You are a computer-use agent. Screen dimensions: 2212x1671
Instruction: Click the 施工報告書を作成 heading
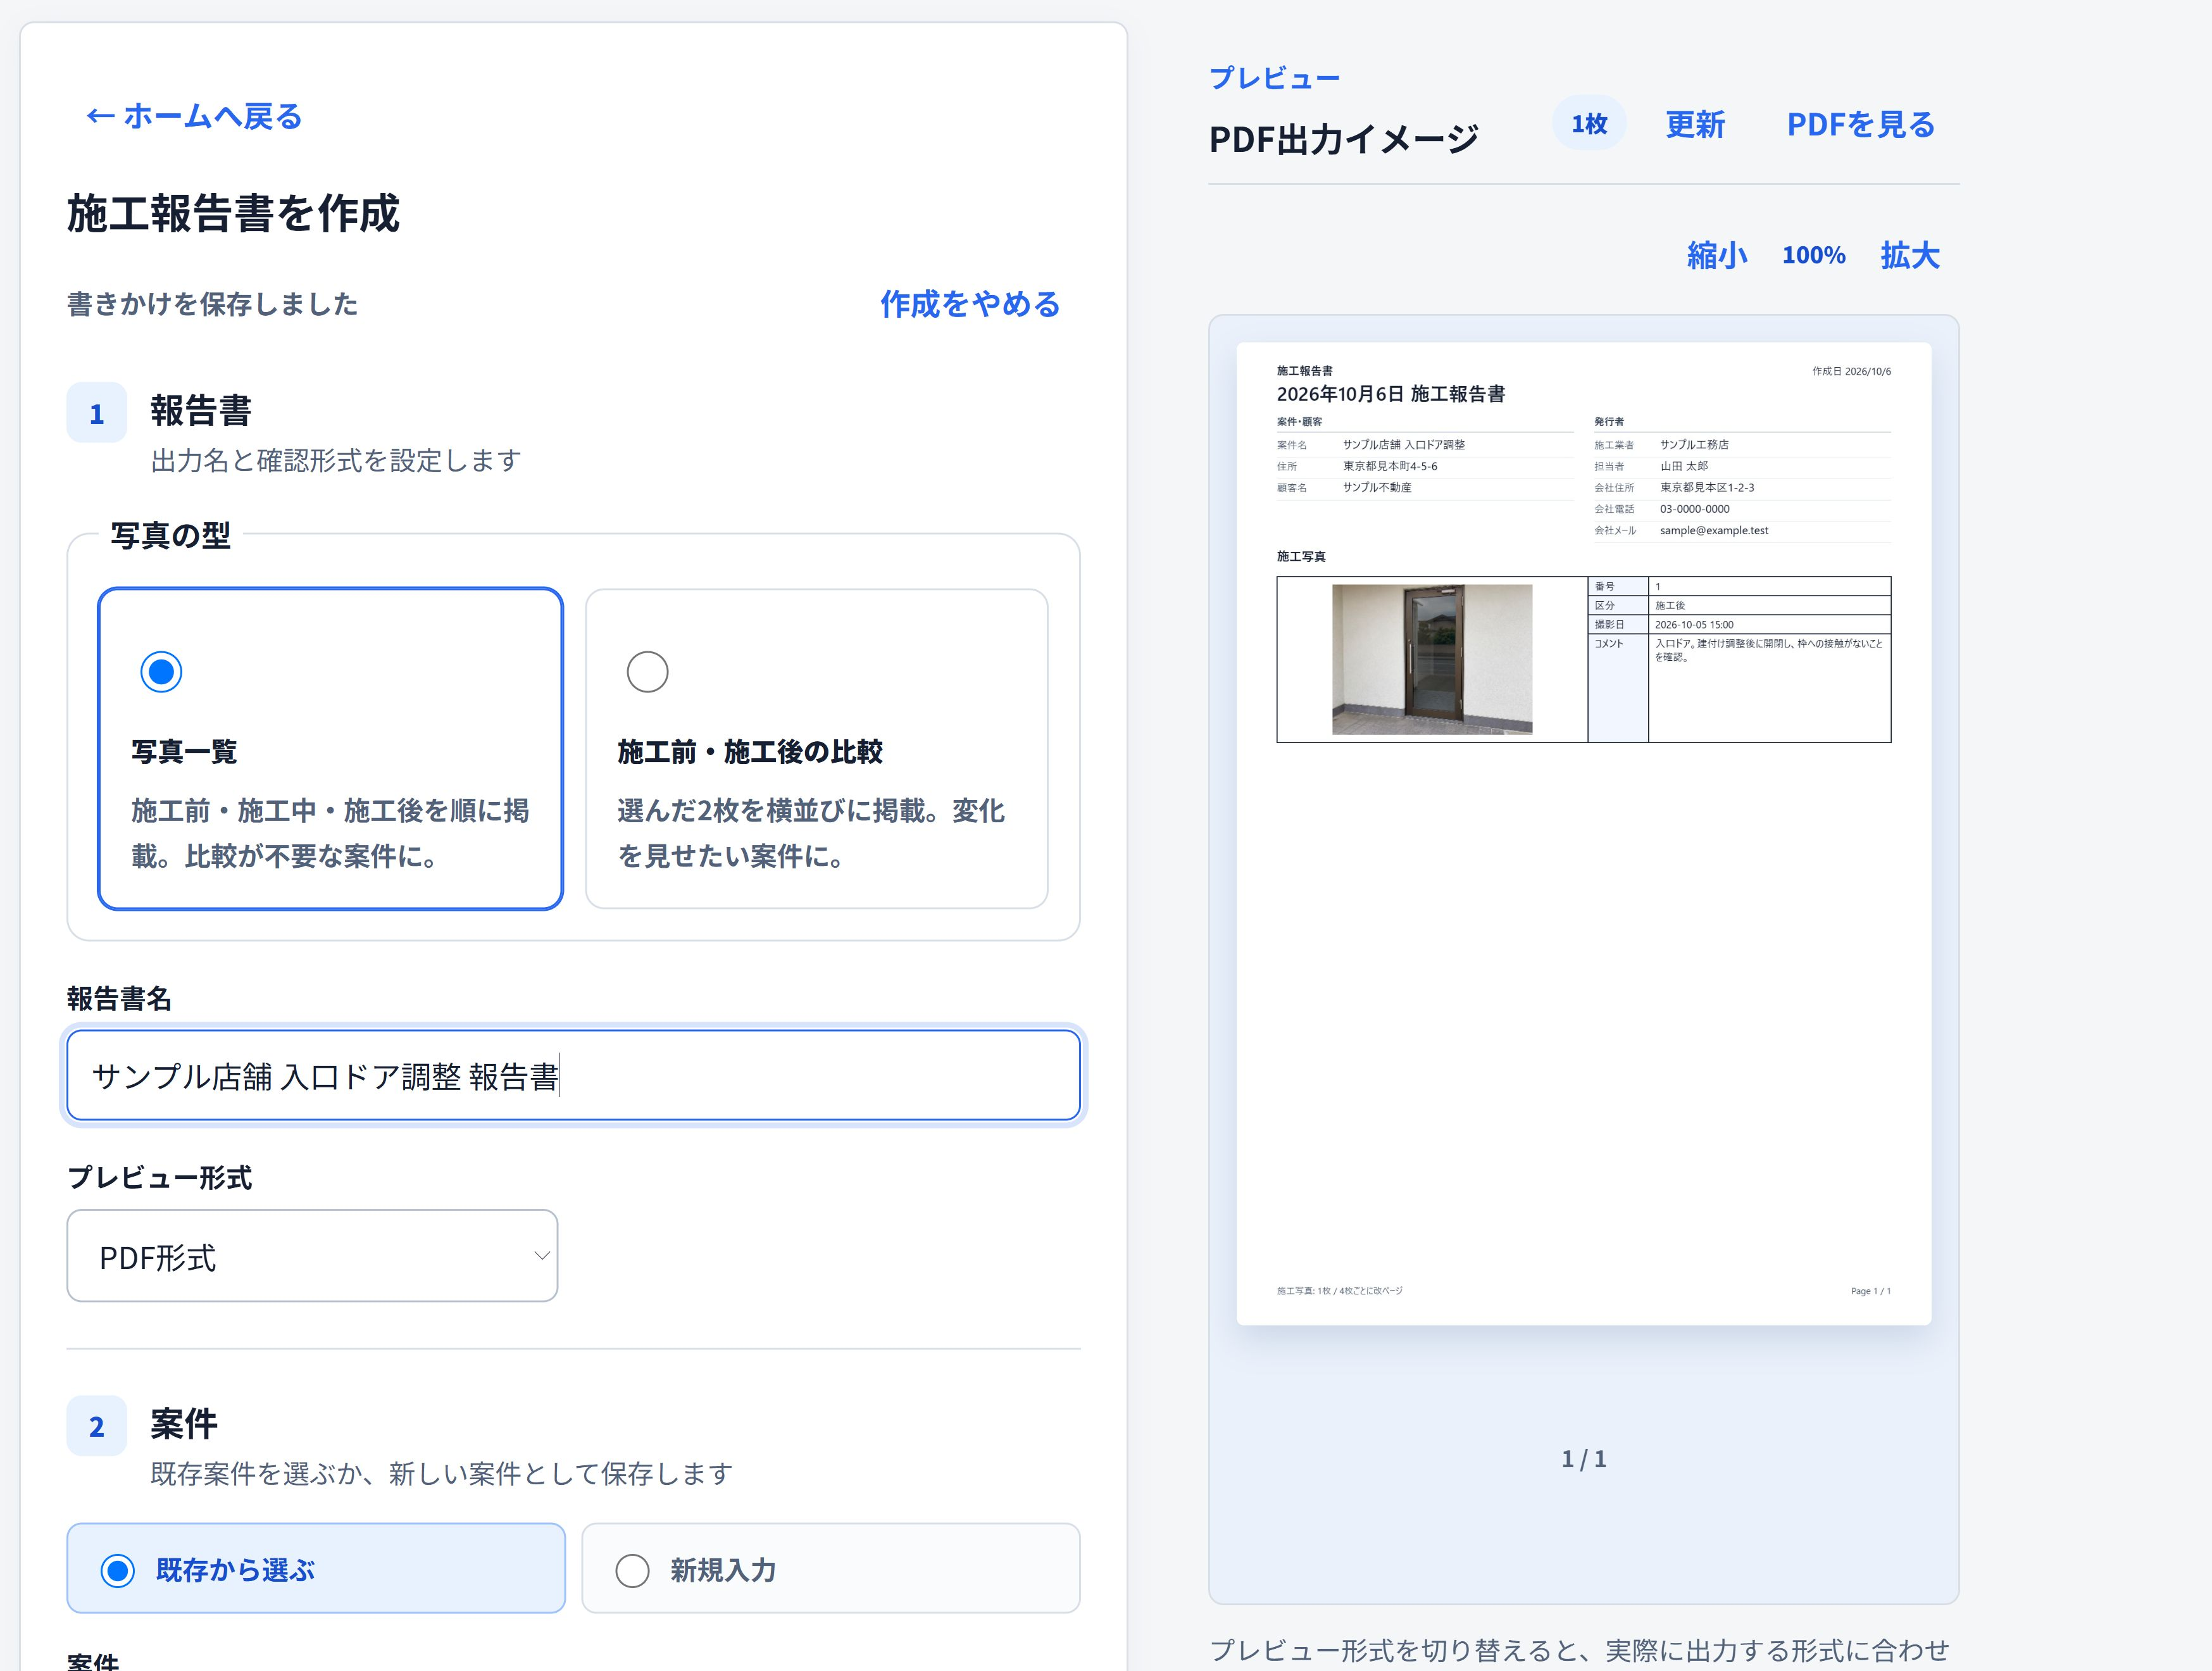[233, 214]
